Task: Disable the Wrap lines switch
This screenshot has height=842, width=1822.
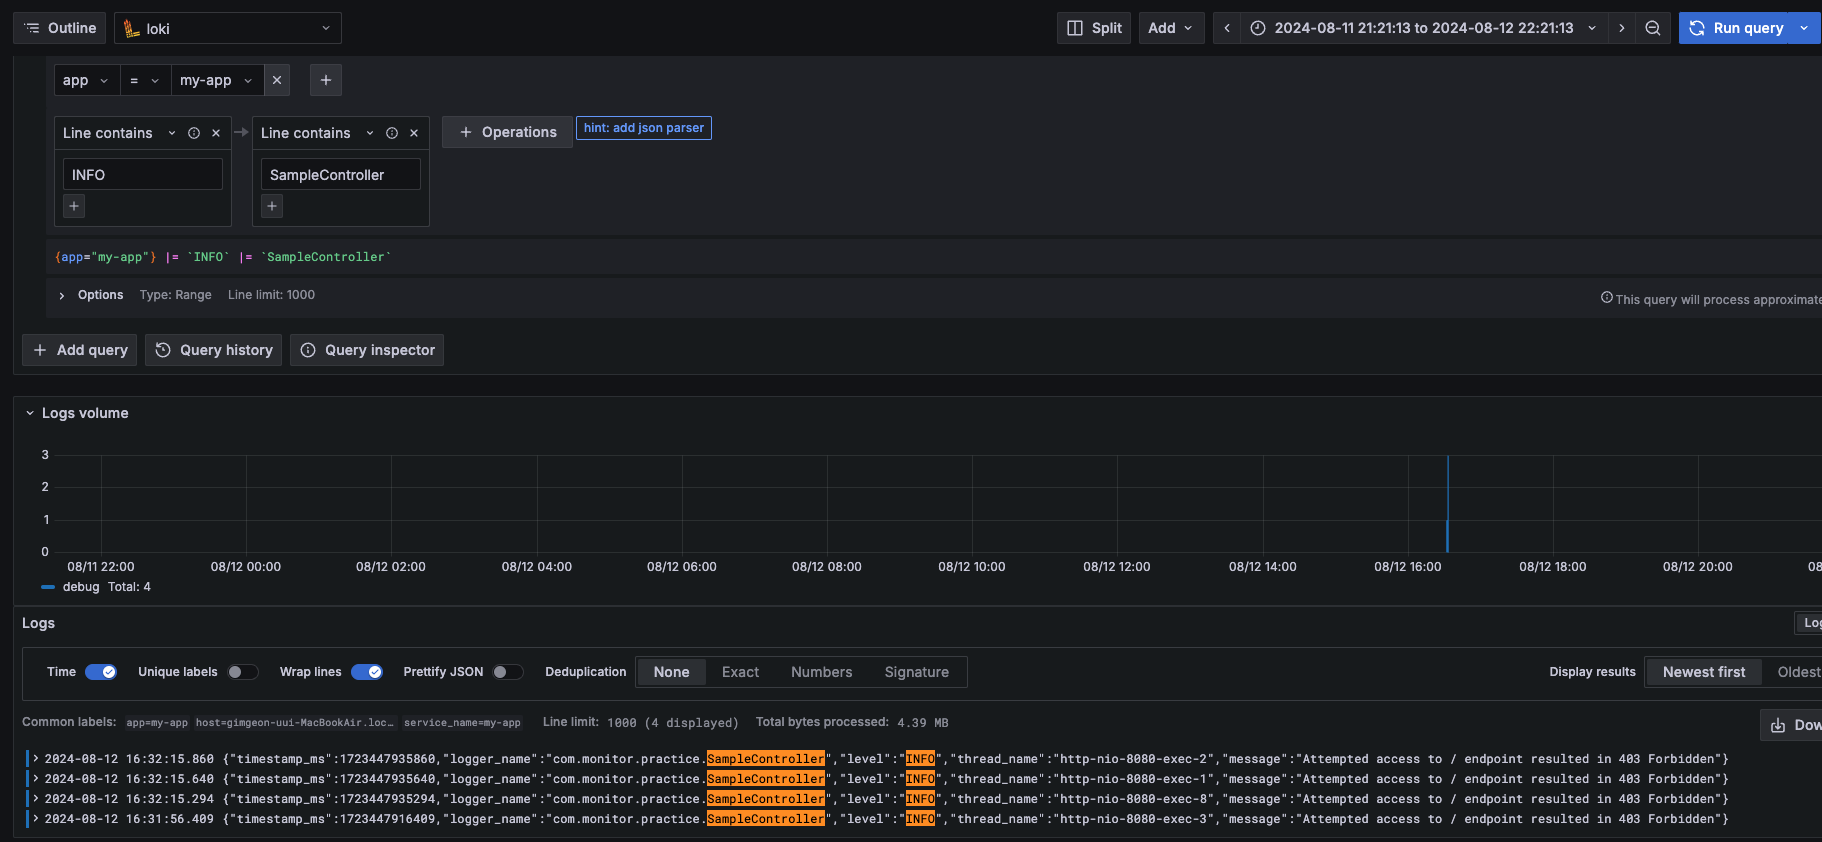Action: pos(367,672)
